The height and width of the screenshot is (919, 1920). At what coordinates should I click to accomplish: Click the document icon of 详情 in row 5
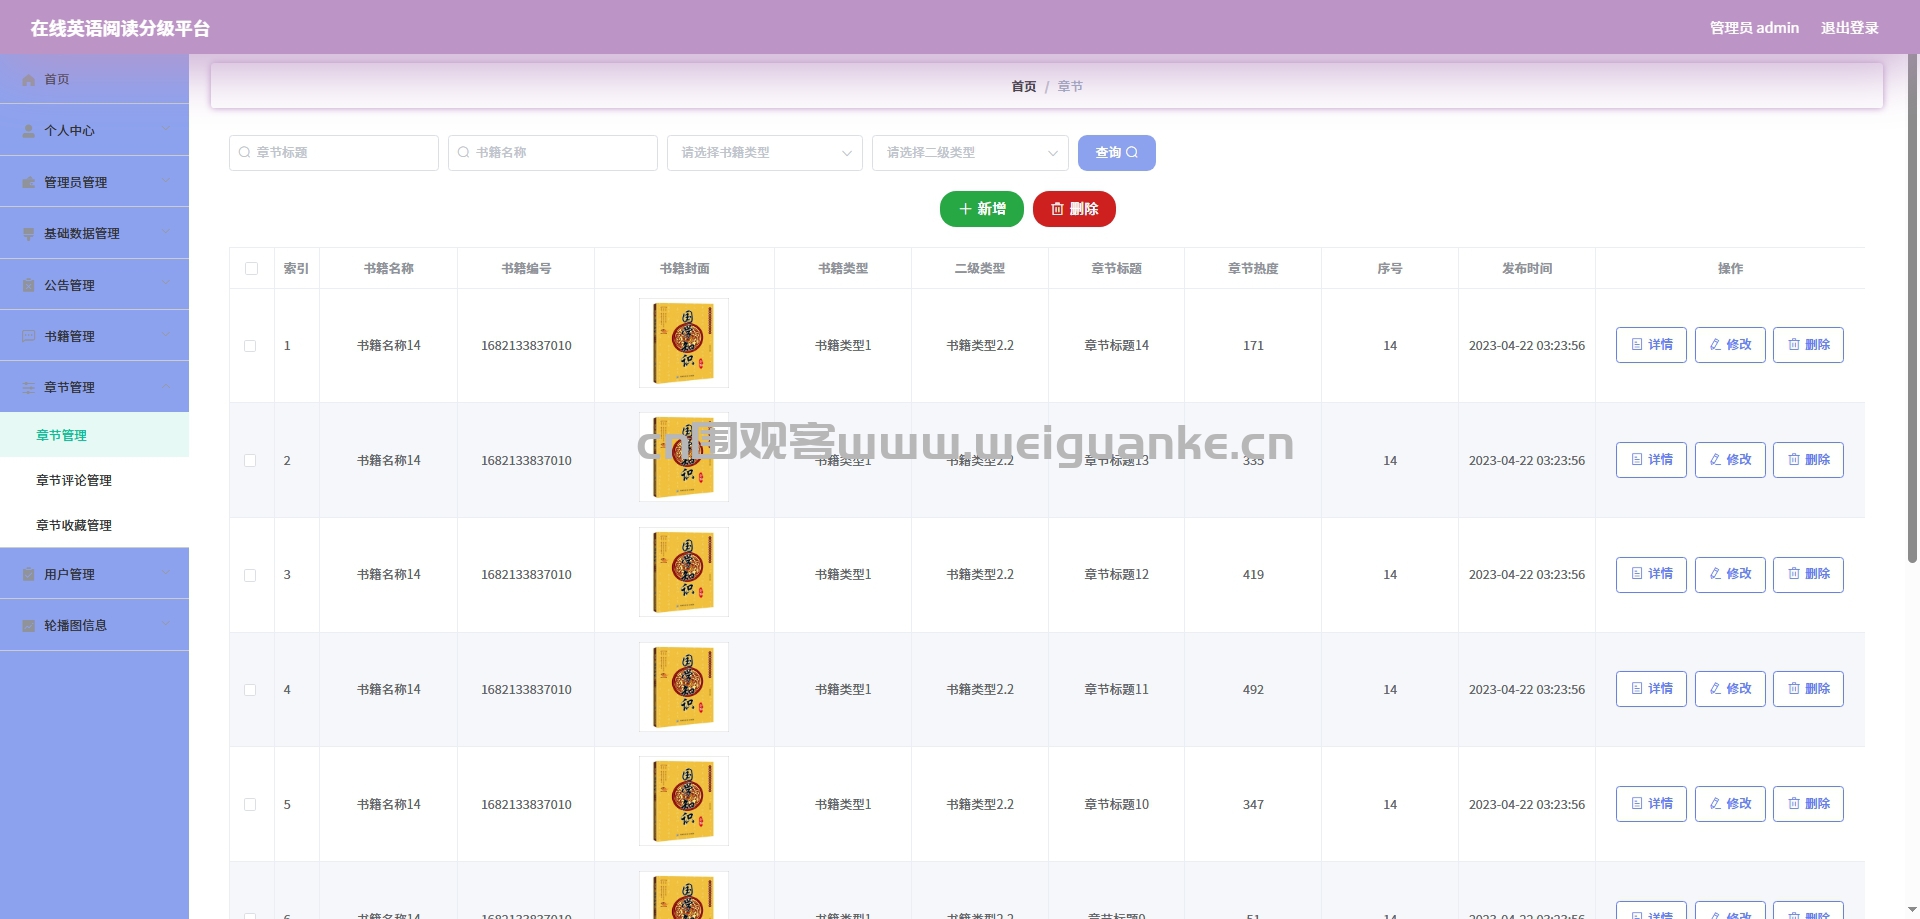coord(1637,804)
